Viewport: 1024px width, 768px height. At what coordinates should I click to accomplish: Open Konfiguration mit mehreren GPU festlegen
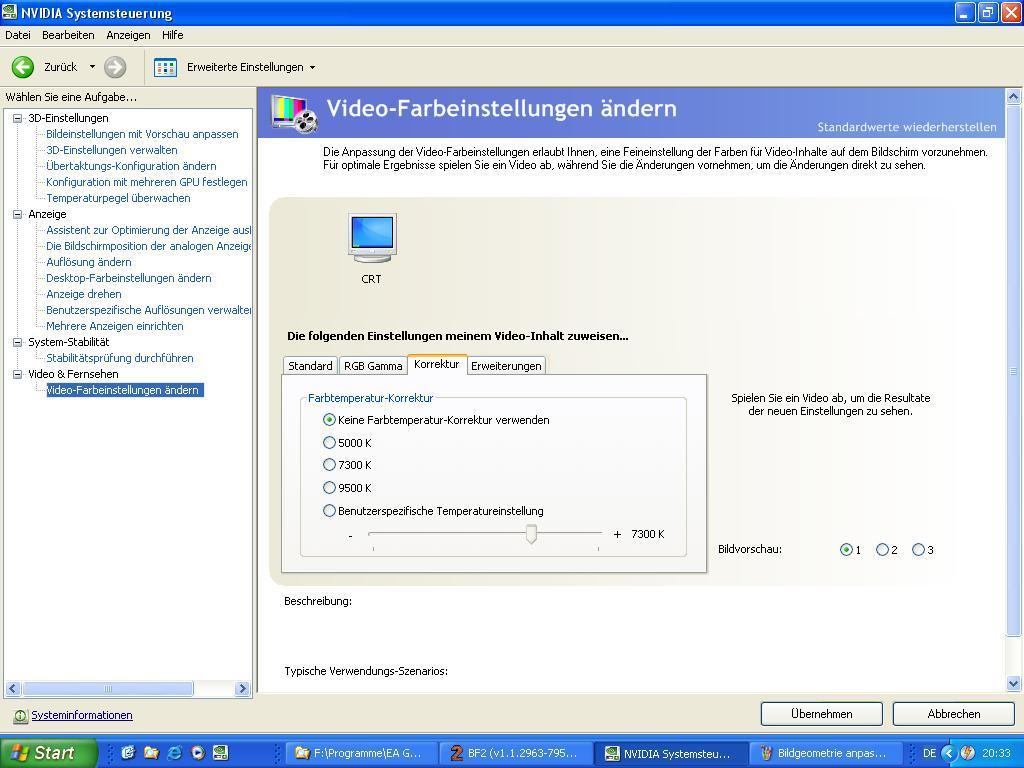click(x=146, y=182)
